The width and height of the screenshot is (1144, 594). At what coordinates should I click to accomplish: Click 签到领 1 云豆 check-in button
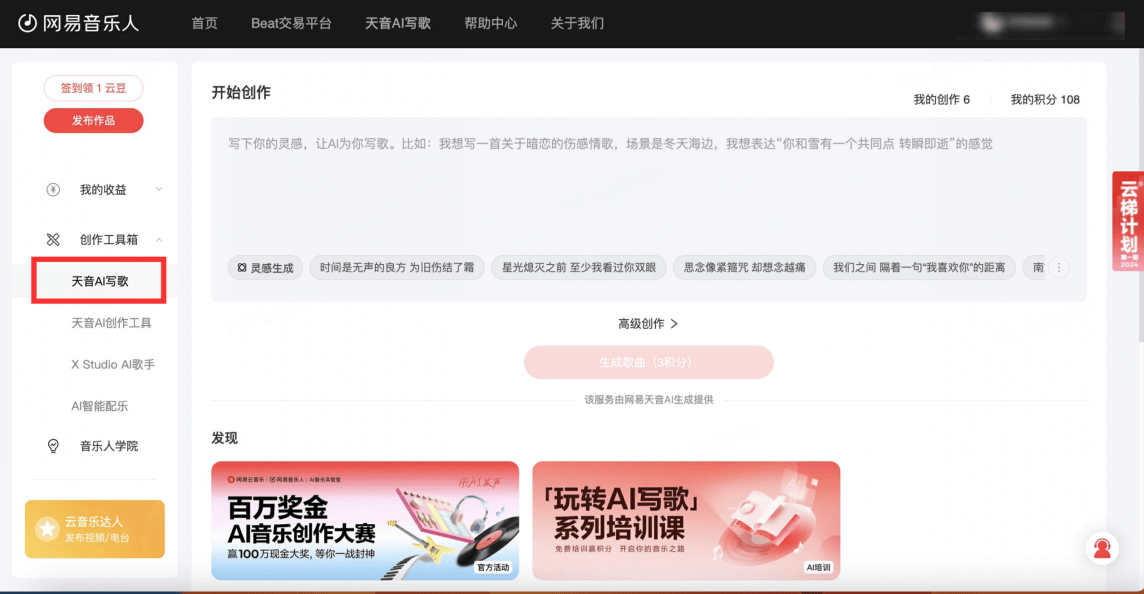click(x=93, y=88)
